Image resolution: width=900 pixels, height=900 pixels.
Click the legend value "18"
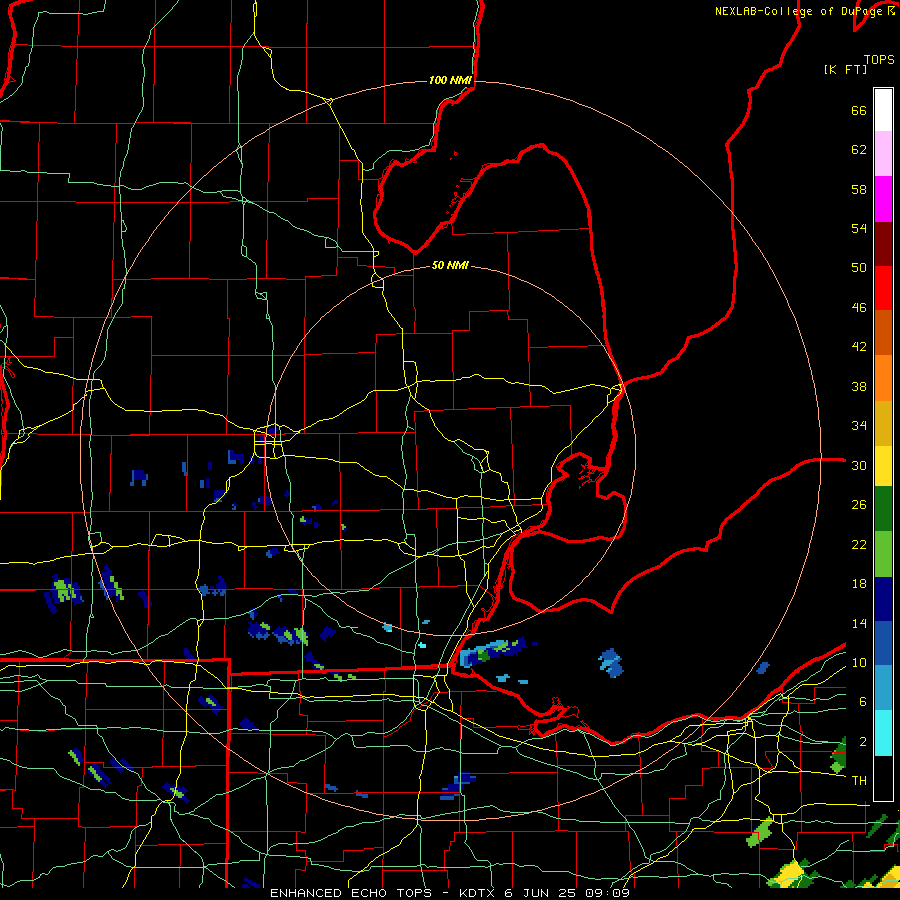[859, 584]
